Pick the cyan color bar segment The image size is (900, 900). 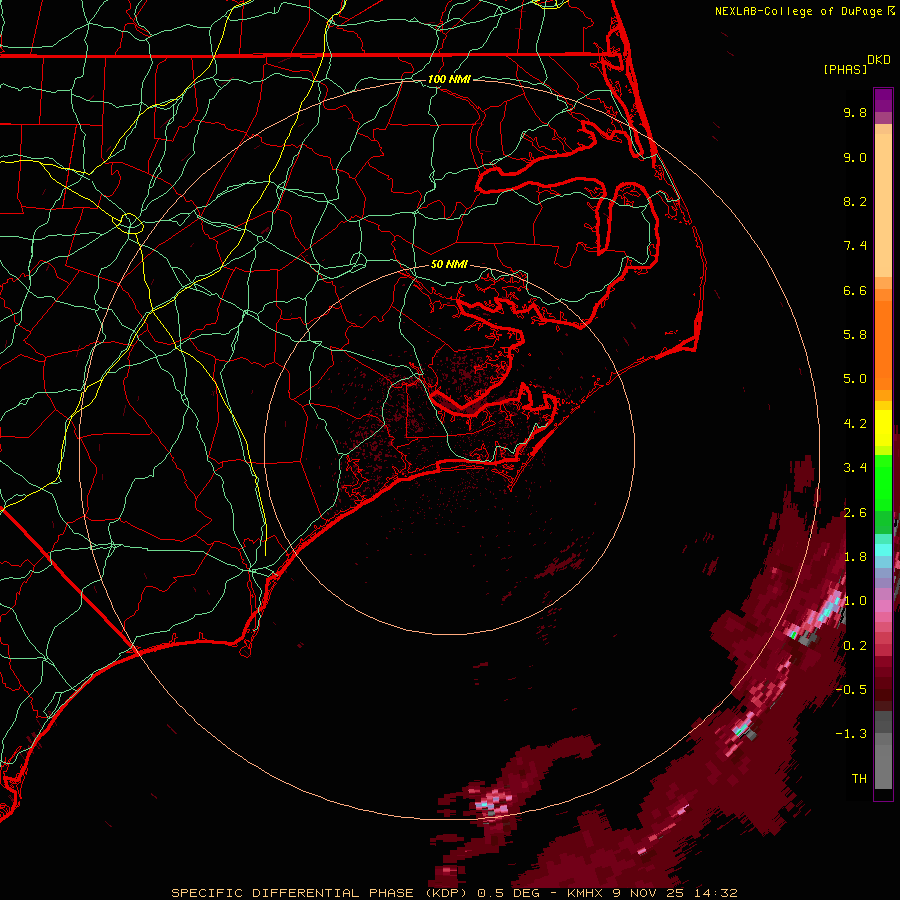(883, 550)
